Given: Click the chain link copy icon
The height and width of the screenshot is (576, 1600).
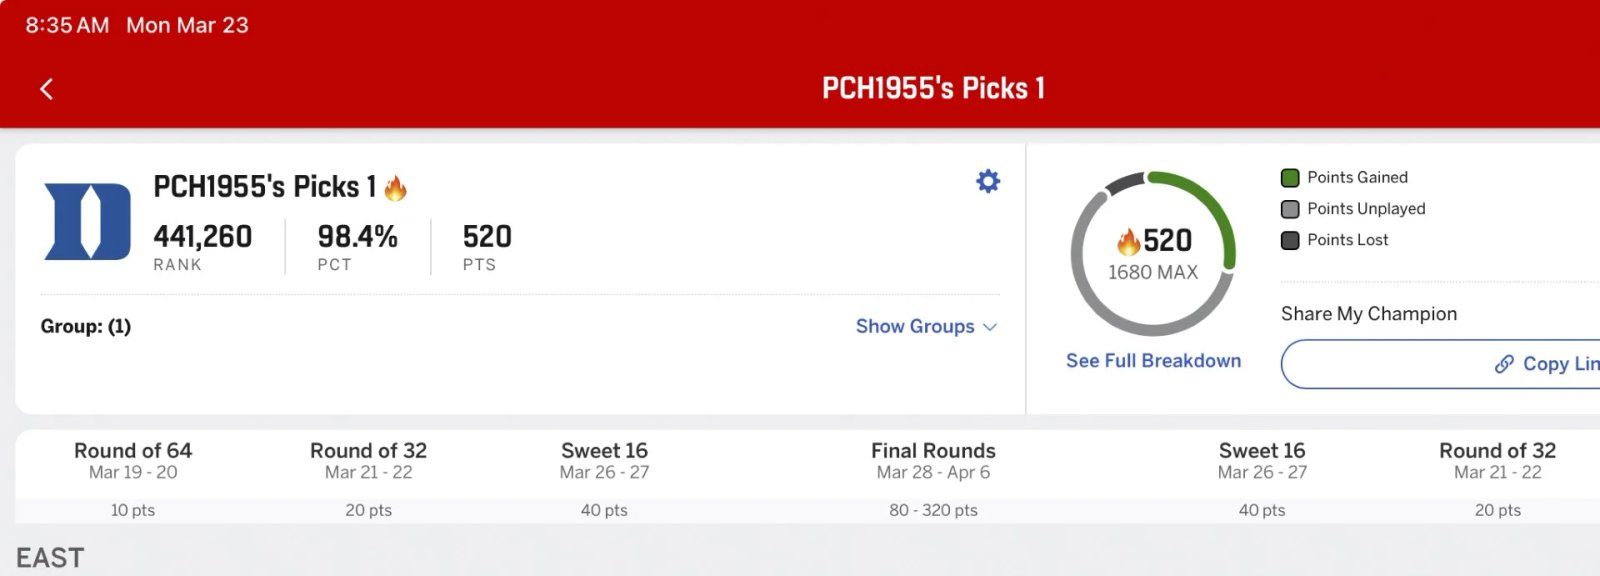Looking at the screenshot, I should [x=1504, y=364].
